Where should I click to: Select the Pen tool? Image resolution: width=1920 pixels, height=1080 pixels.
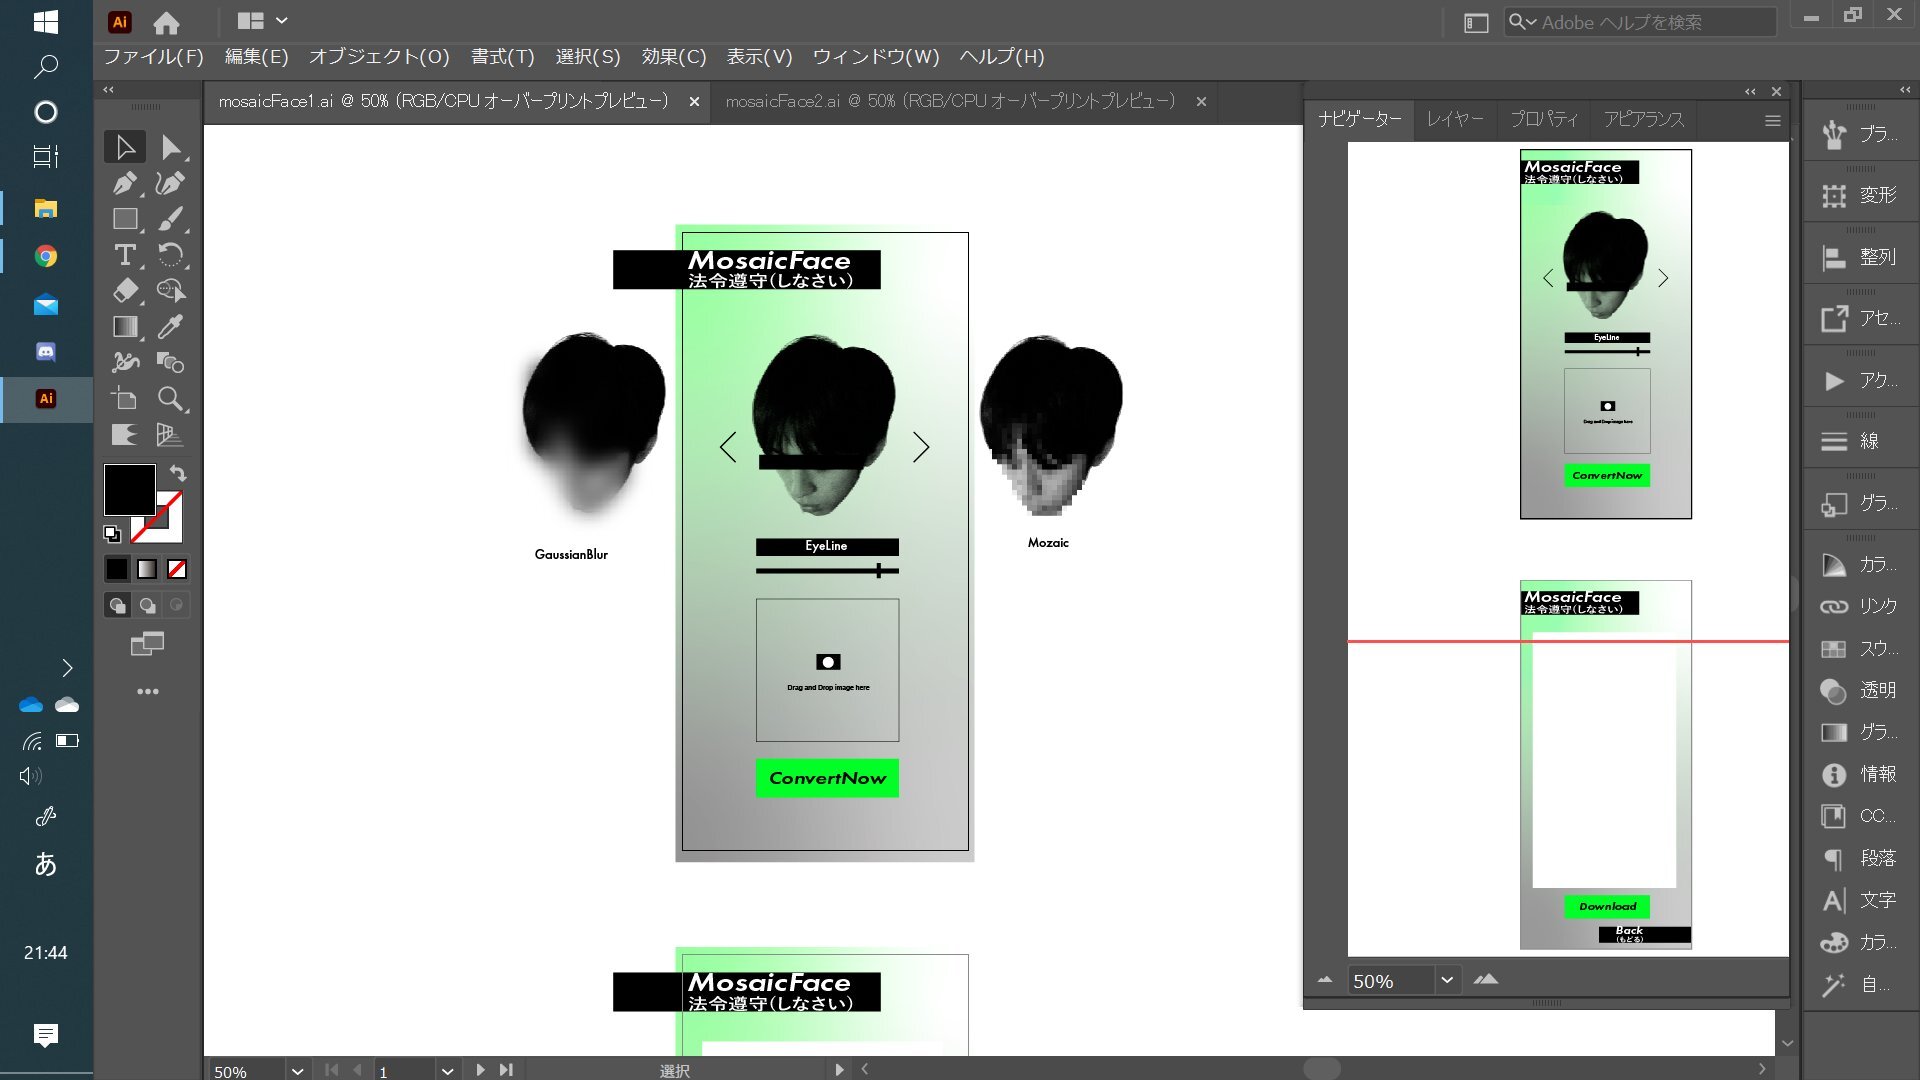pyautogui.click(x=124, y=183)
